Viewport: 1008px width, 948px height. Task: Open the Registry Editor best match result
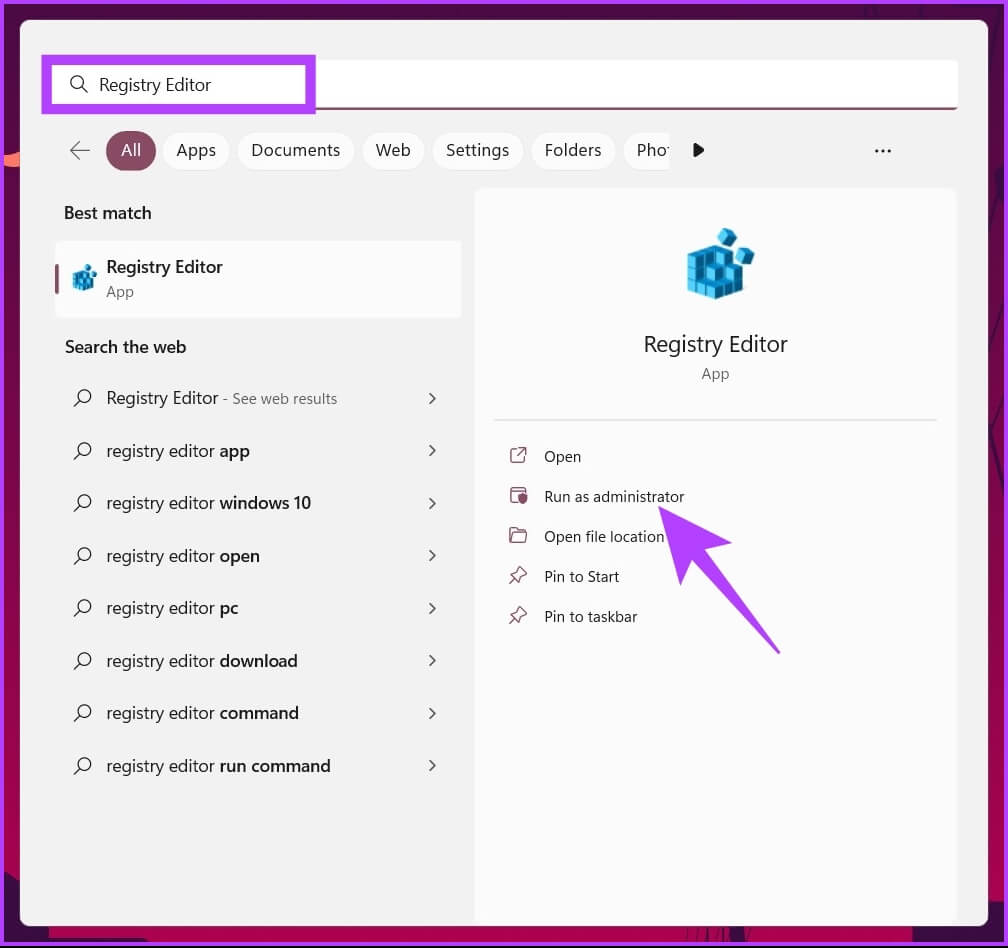point(258,279)
